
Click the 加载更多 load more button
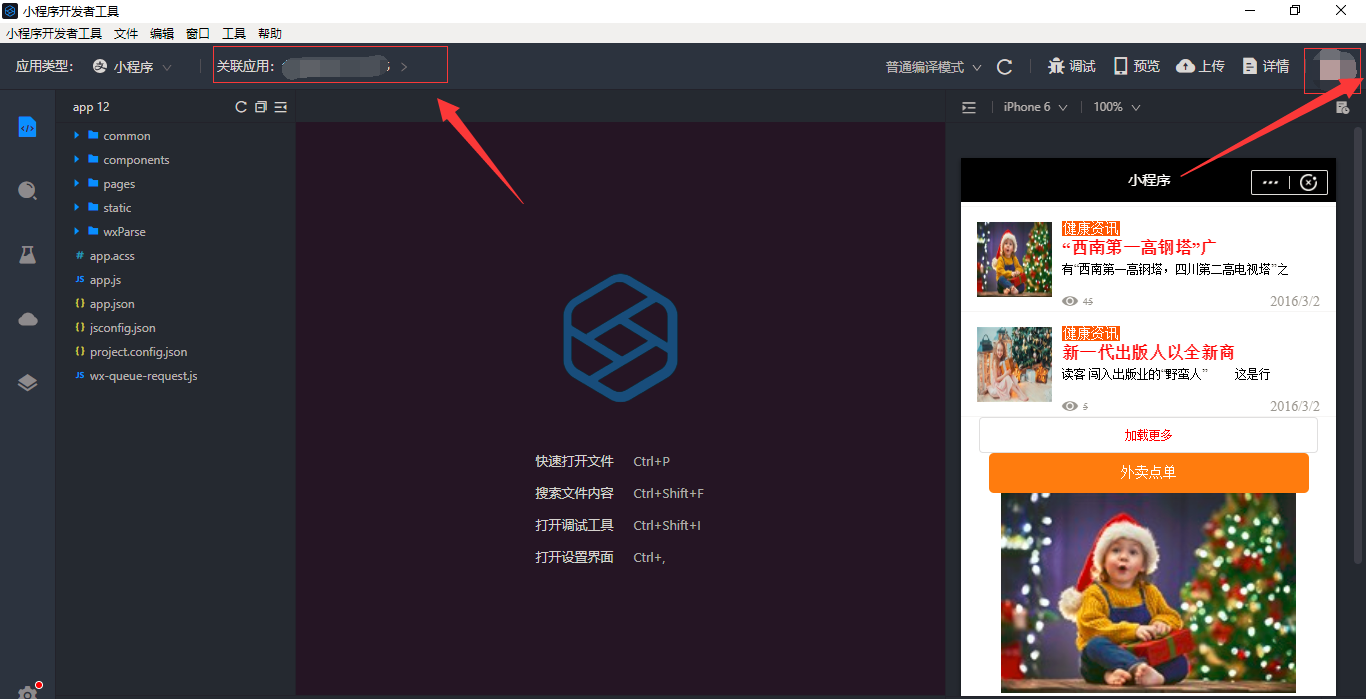coord(1148,435)
